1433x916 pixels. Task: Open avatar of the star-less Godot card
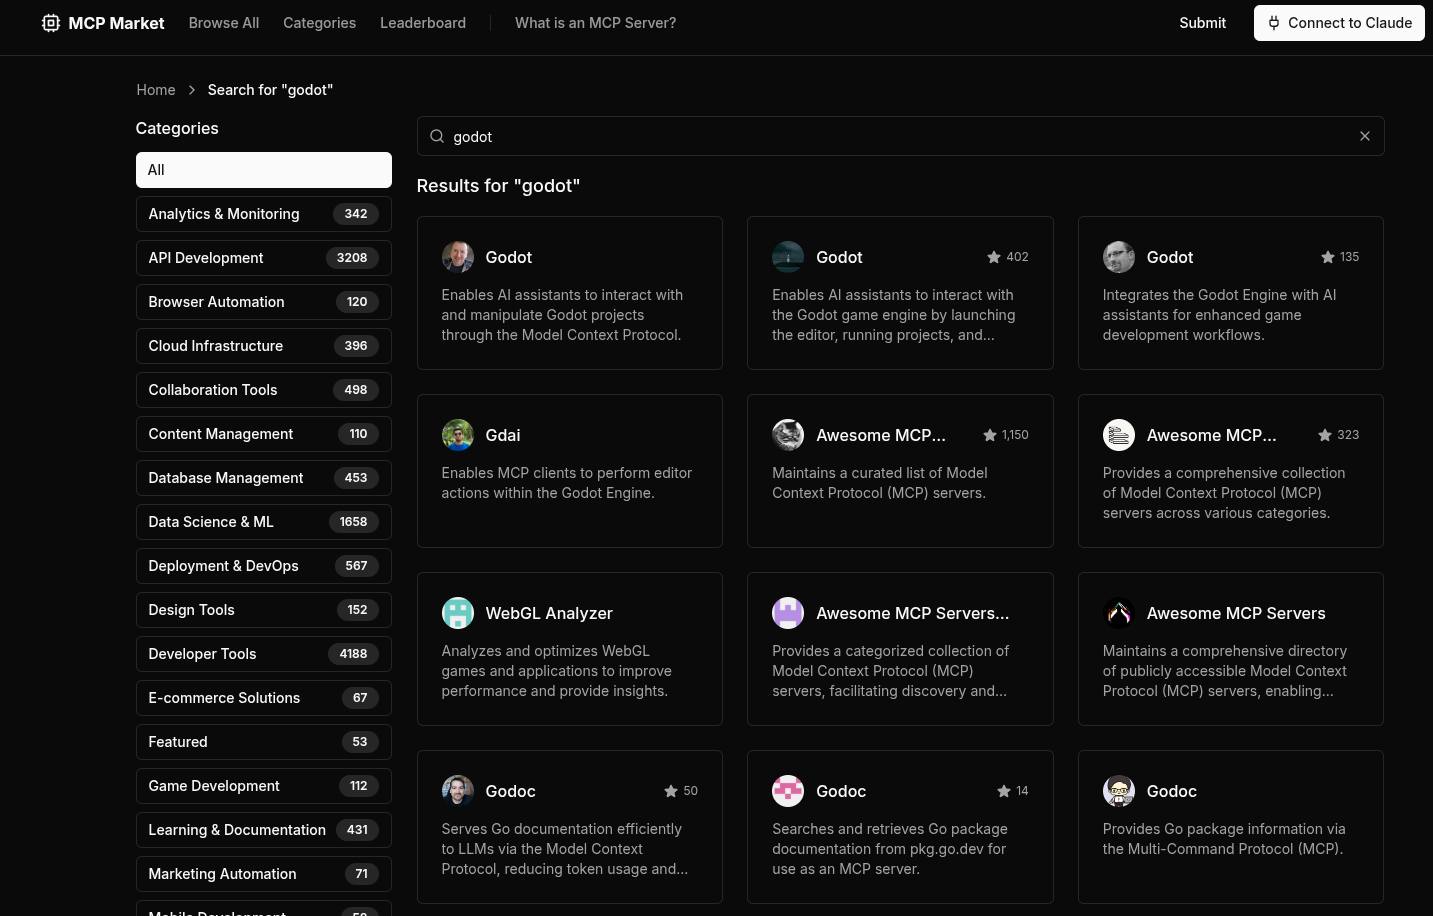pos(458,257)
